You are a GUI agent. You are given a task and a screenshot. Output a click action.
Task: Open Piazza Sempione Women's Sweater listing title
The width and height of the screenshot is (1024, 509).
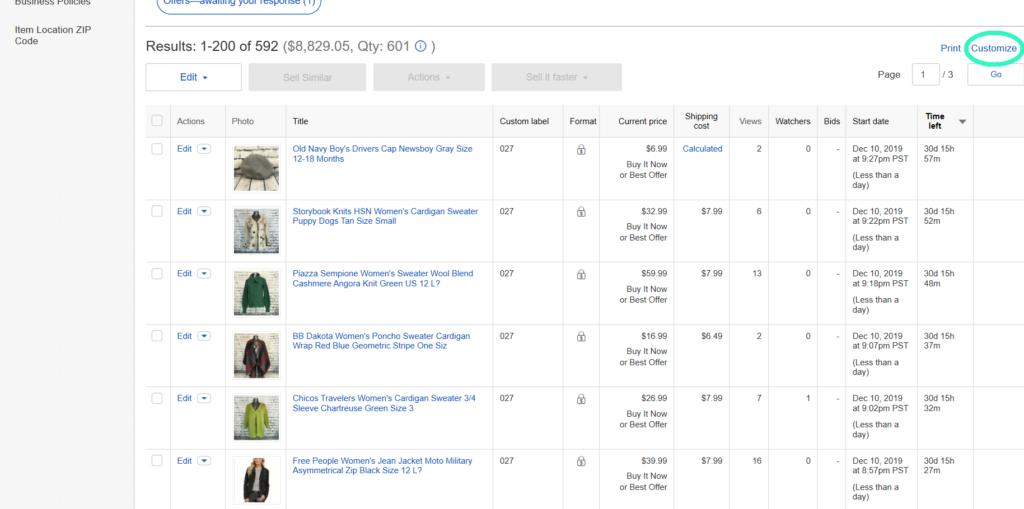pos(383,278)
